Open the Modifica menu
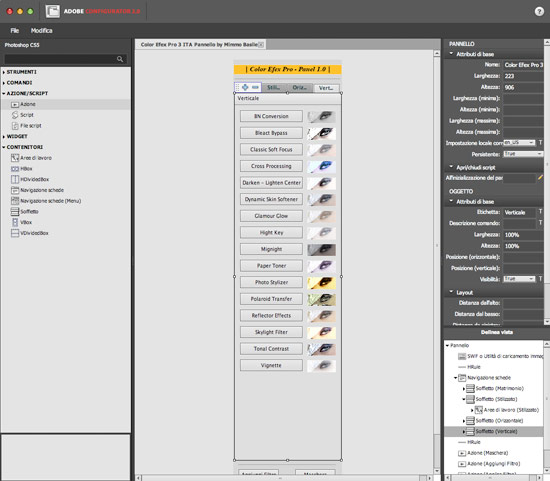550x481 pixels. click(41, 31)
